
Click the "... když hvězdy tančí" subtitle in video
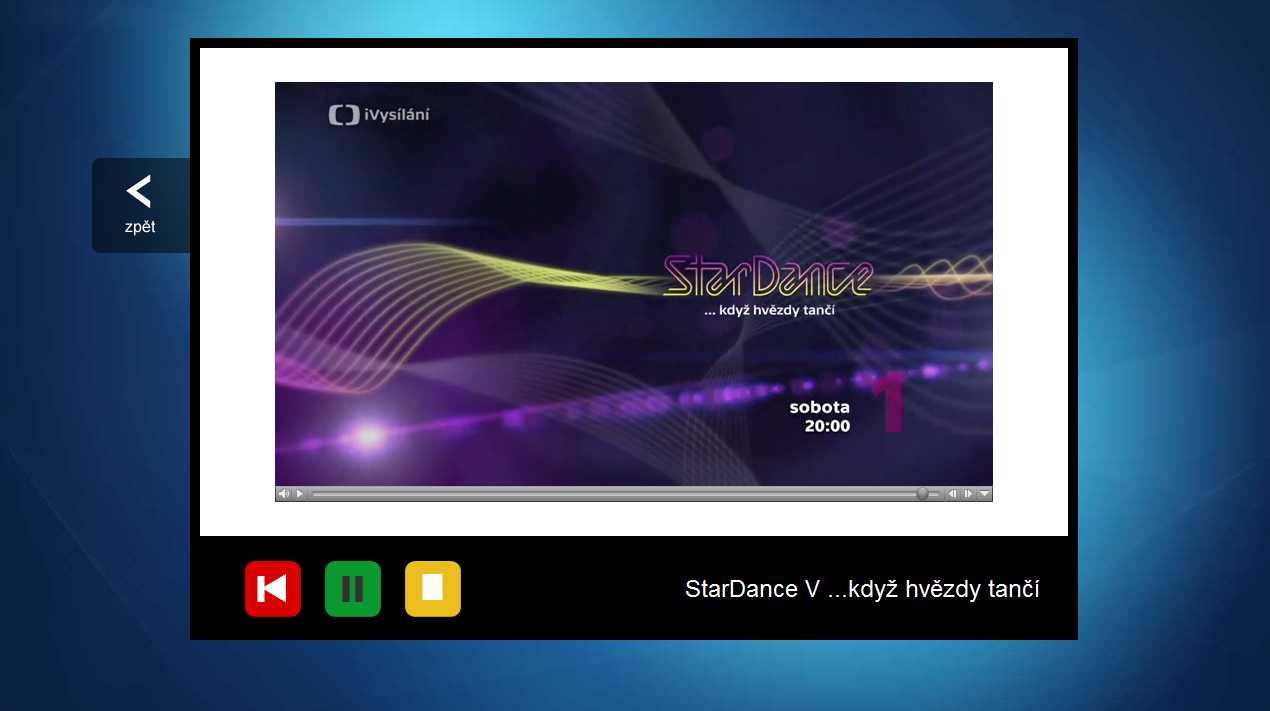click(769, 311)
